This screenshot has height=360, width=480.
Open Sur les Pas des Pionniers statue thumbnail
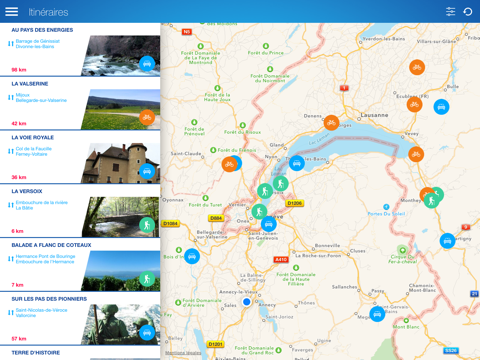pos(121,325)
